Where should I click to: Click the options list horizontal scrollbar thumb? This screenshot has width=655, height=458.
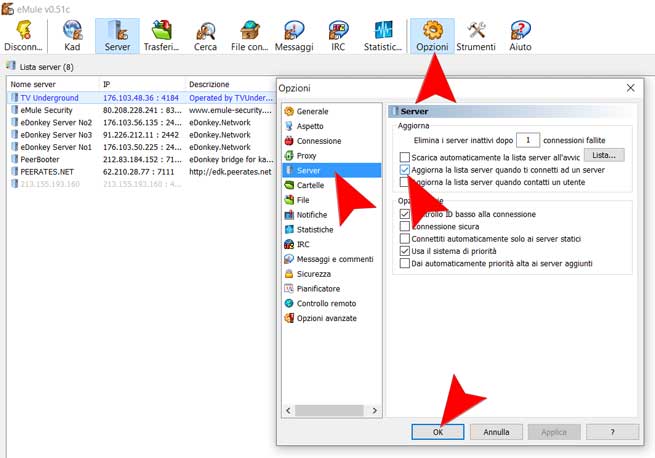[x=329, y=410]
